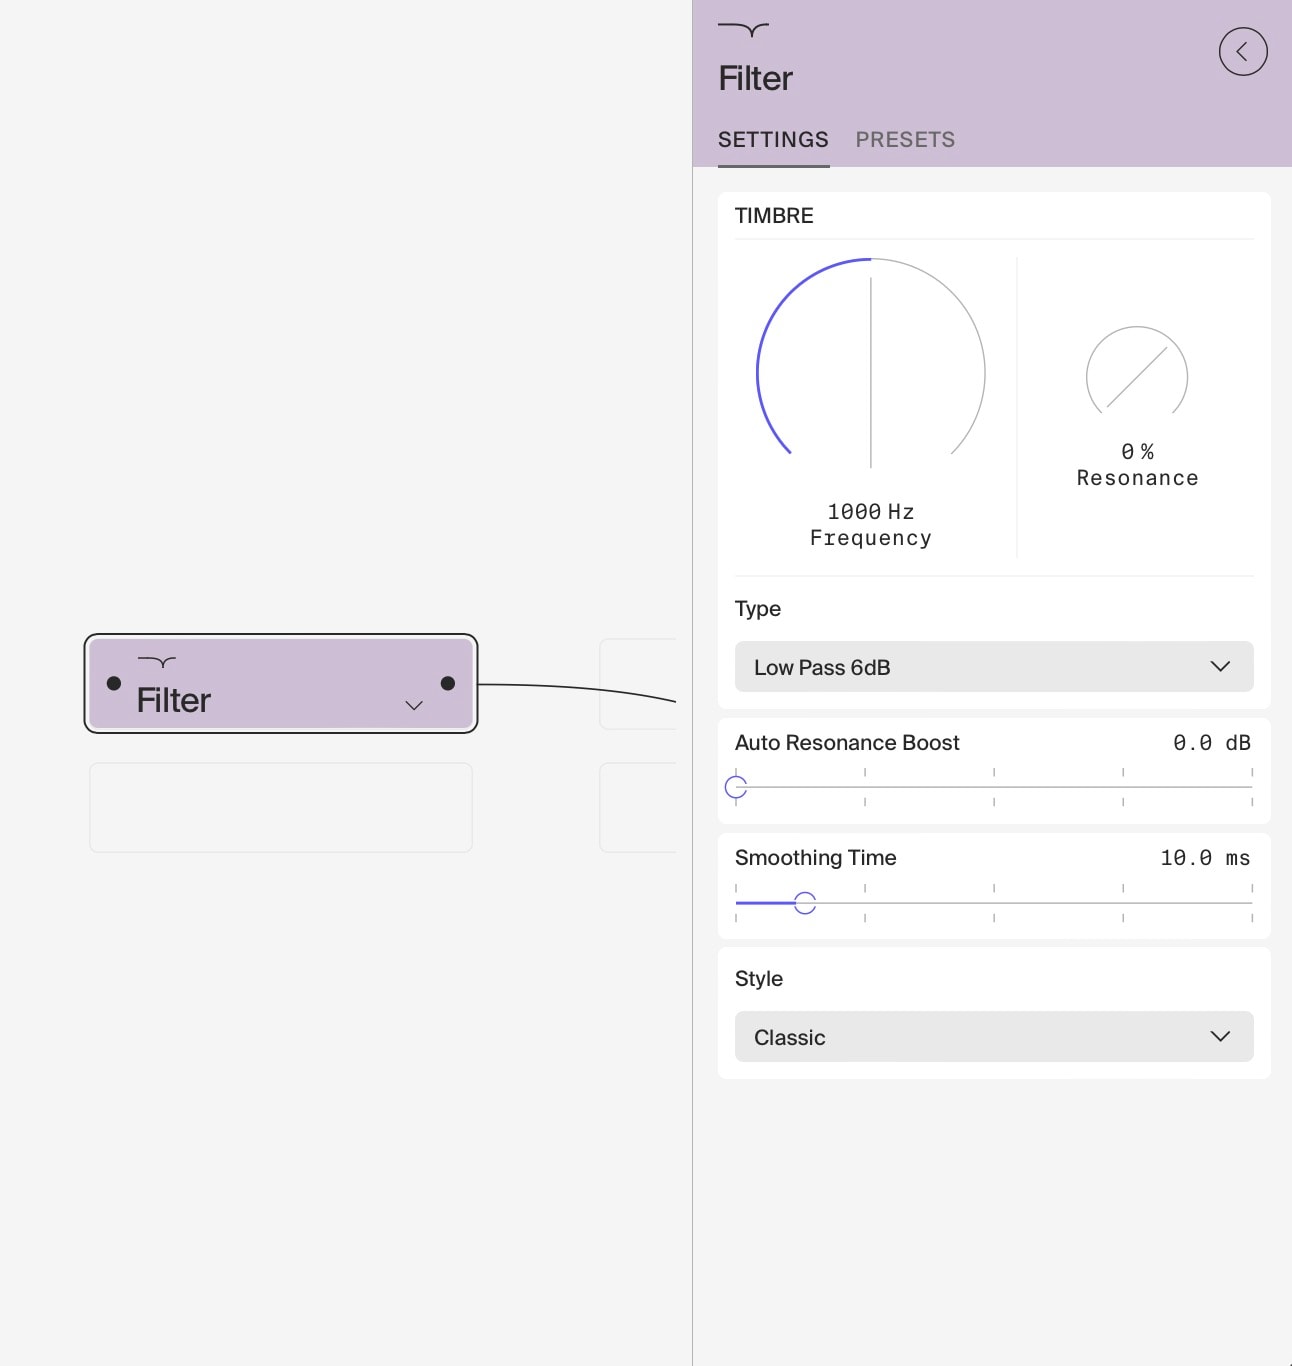Click the Auto Resonance Boost slider handle

pos(737,787)
